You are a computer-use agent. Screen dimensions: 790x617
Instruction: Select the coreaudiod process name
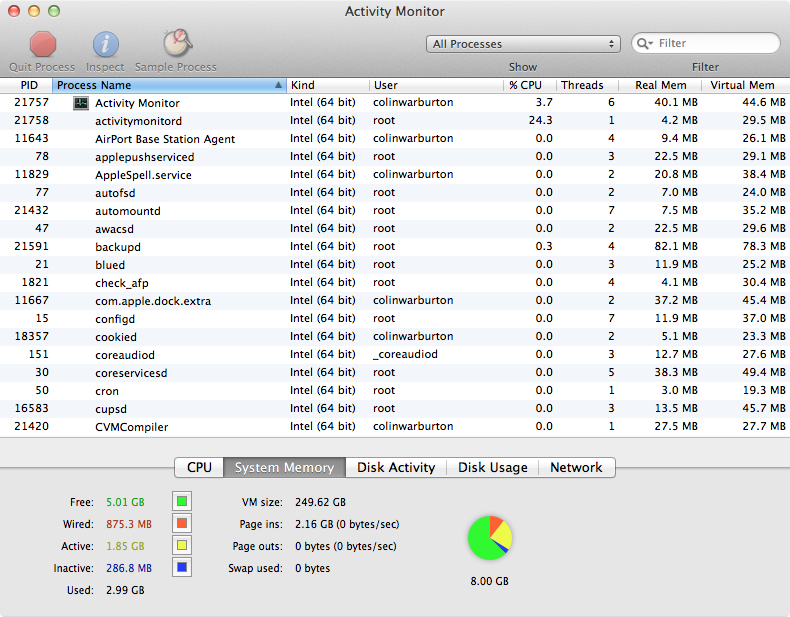tap(125, 355)
